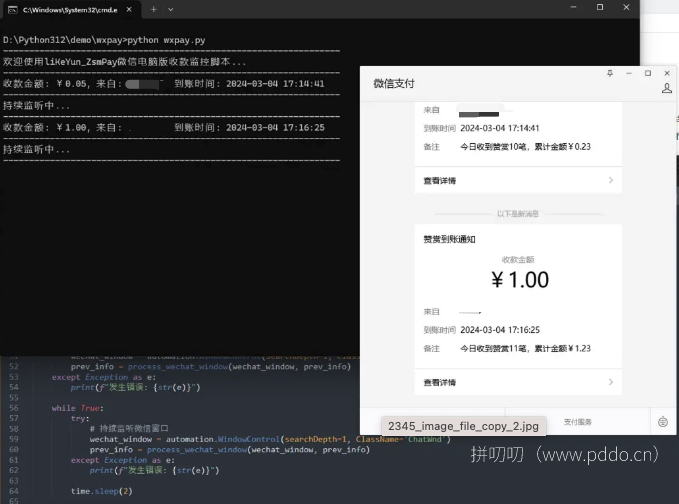Expand the terminal tab dropdown arrow

click(171, 9)
